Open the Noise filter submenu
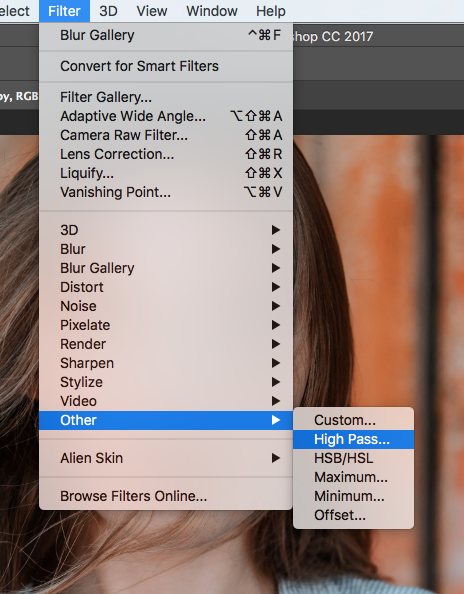Image resolution: width=464 pixels, height=594 pixels. [166, 306]
